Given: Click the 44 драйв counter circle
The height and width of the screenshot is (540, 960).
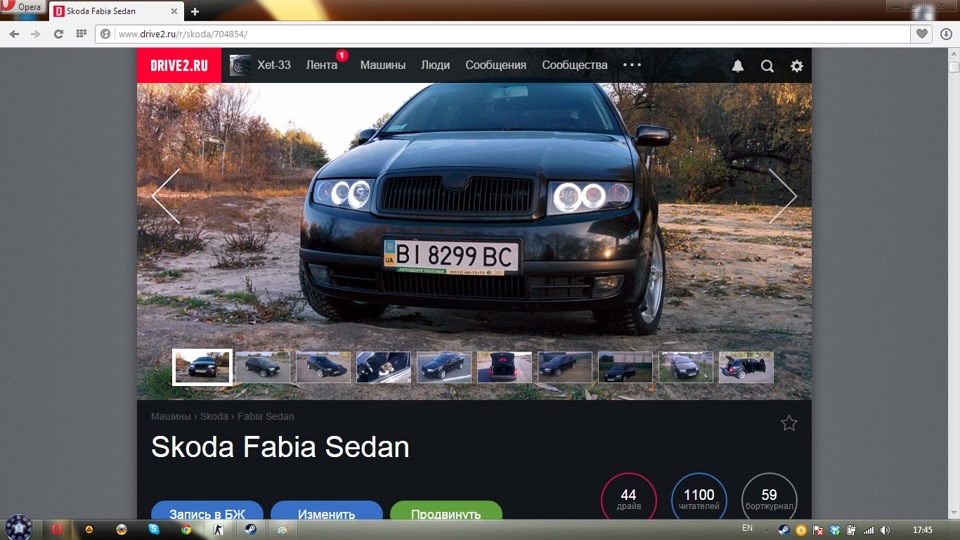Looking at the screenshot, I should 629,497.
